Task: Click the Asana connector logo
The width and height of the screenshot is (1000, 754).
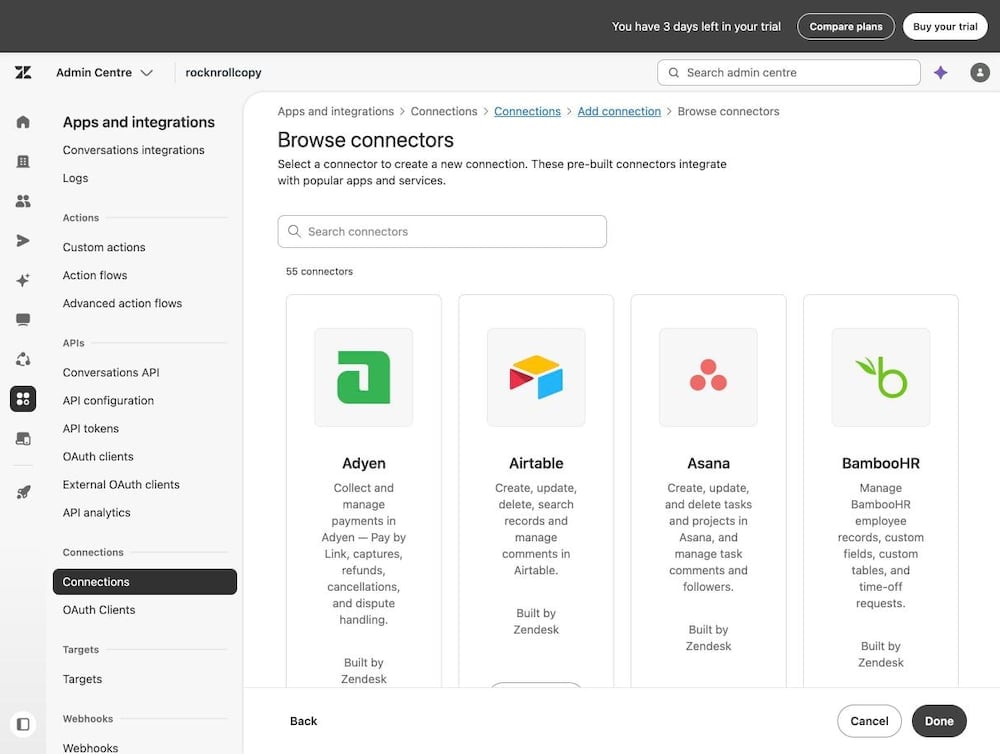Action: tap(708, 377)
